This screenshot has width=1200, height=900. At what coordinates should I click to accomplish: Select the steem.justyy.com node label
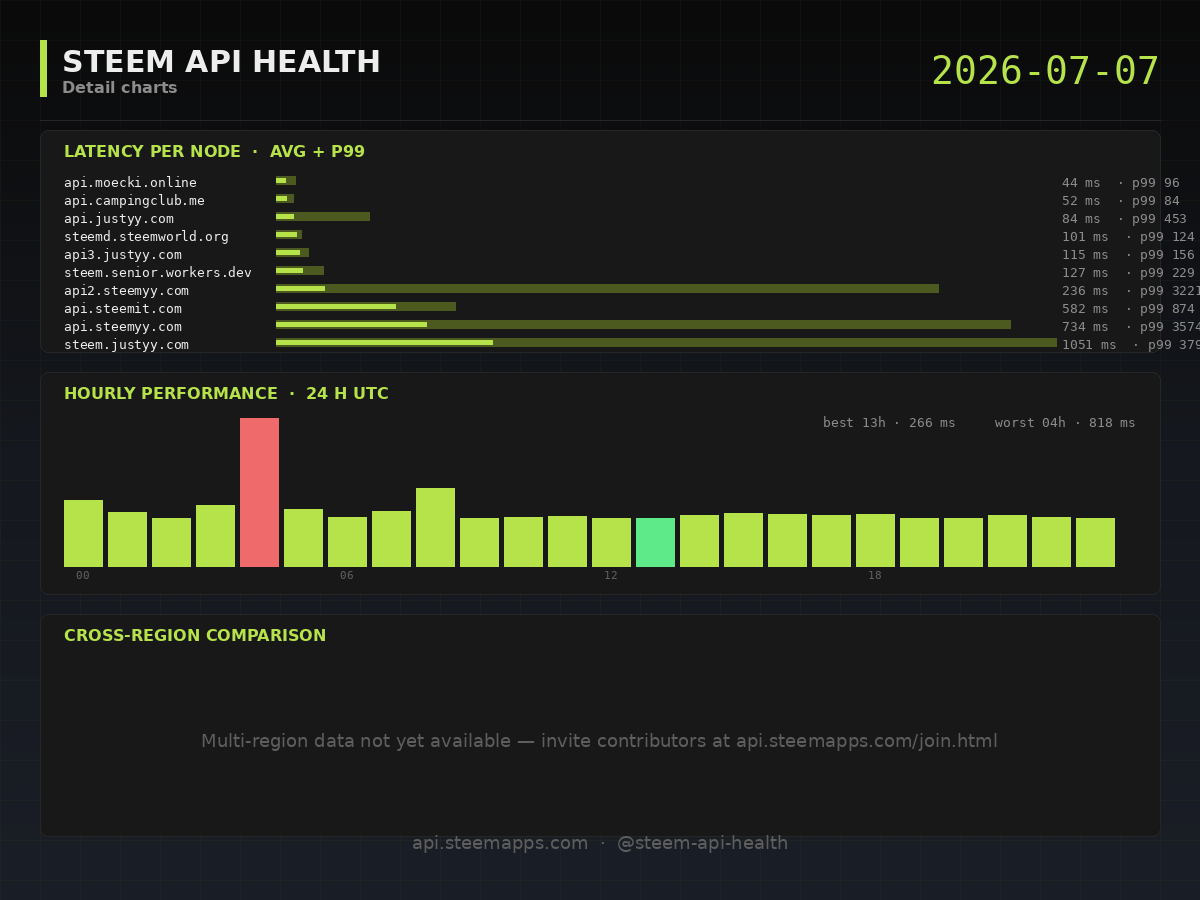pyautogui.click(x=126, y=345)
